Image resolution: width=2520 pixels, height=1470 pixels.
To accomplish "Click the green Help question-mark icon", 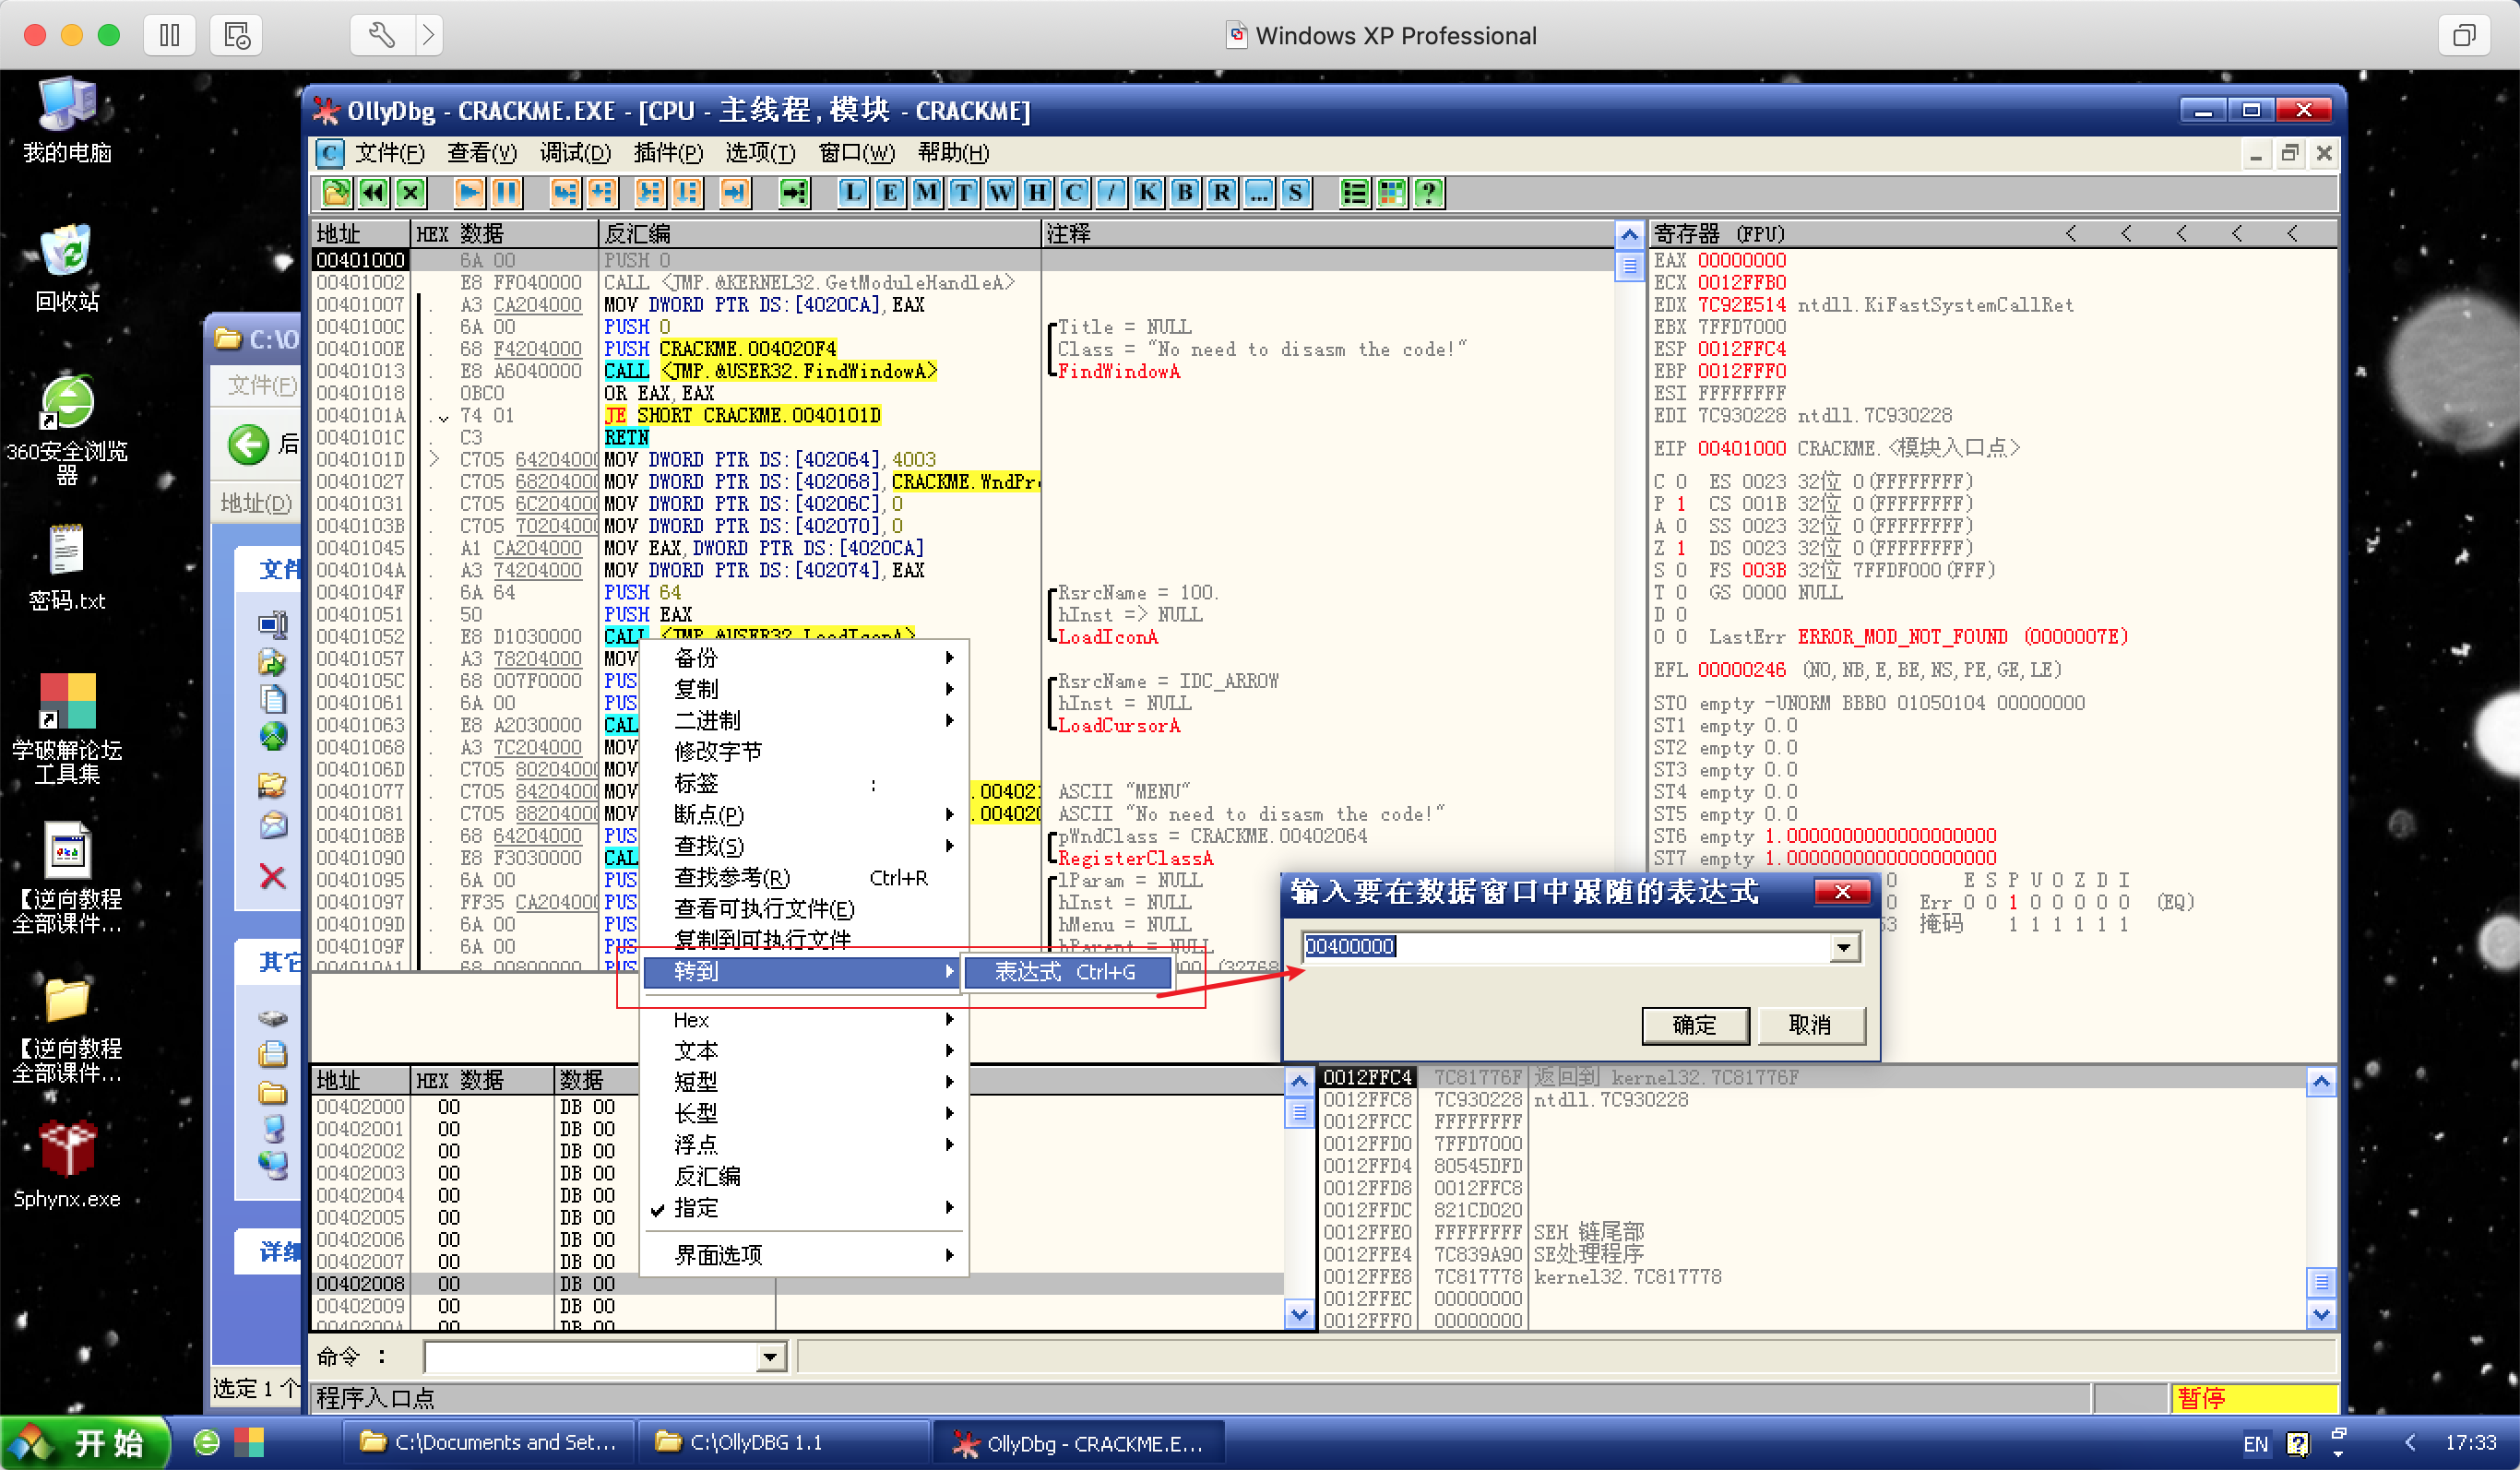I will tap(1429, 193).
